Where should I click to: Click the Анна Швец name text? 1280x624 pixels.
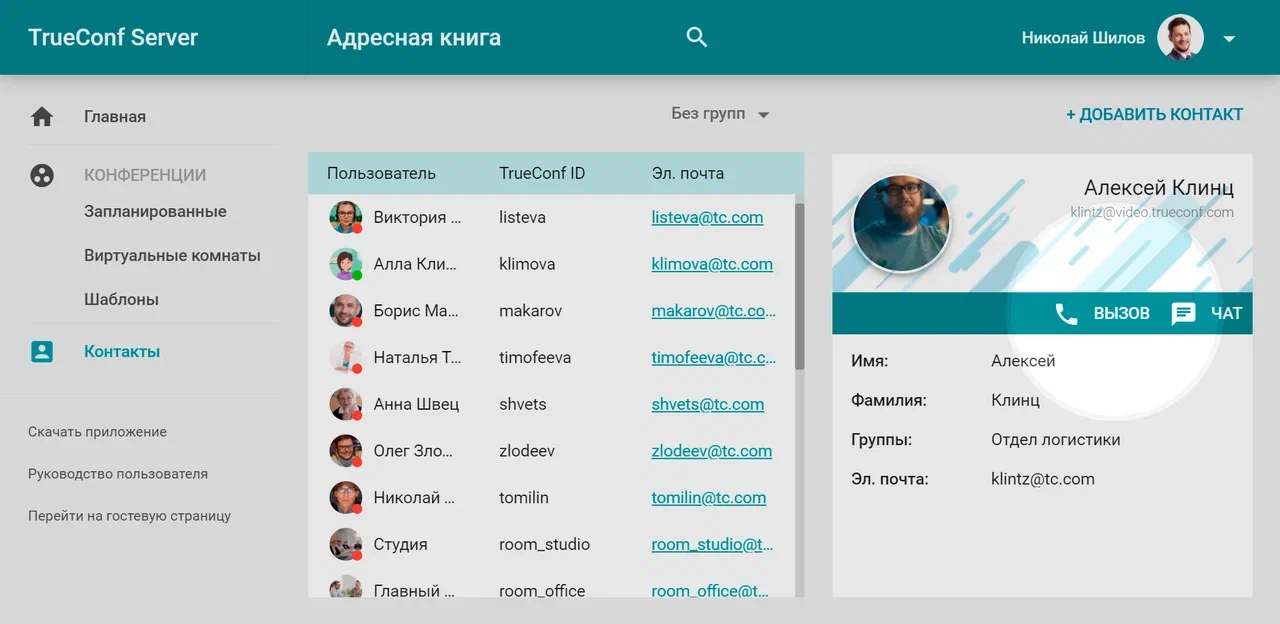pos(416,404)
